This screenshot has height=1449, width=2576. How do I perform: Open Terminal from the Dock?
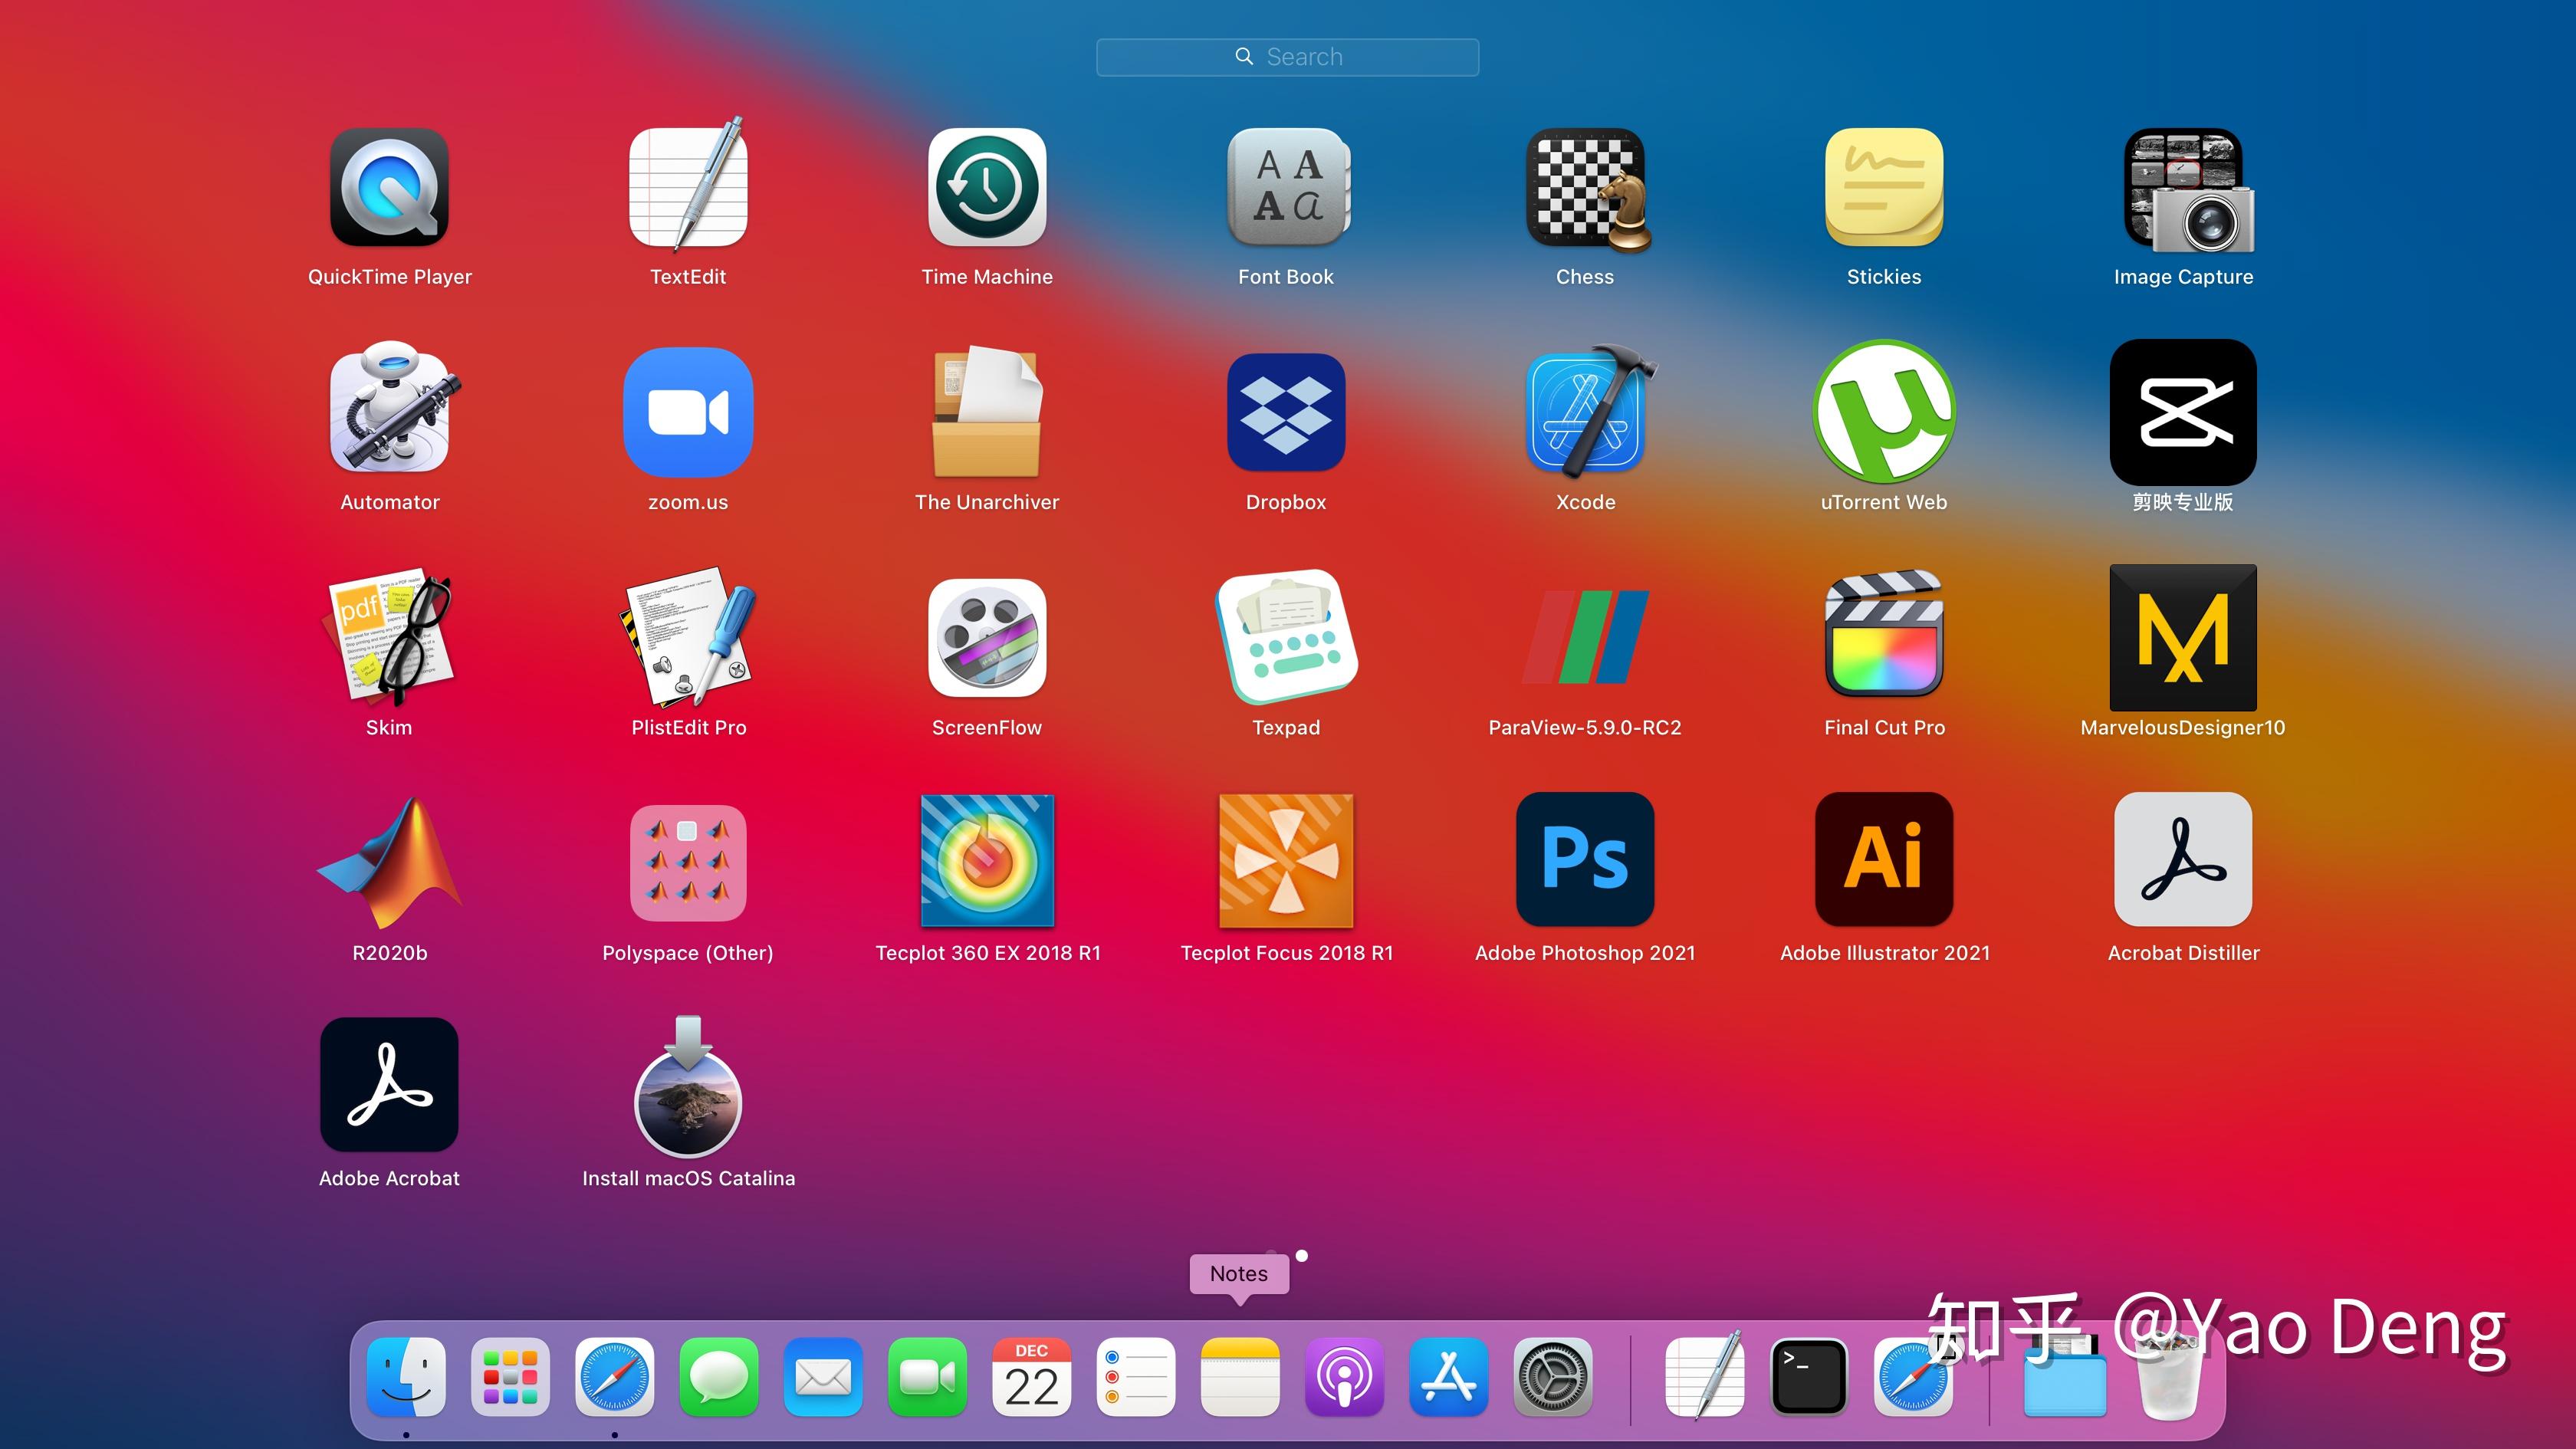pos(1808,1377)
